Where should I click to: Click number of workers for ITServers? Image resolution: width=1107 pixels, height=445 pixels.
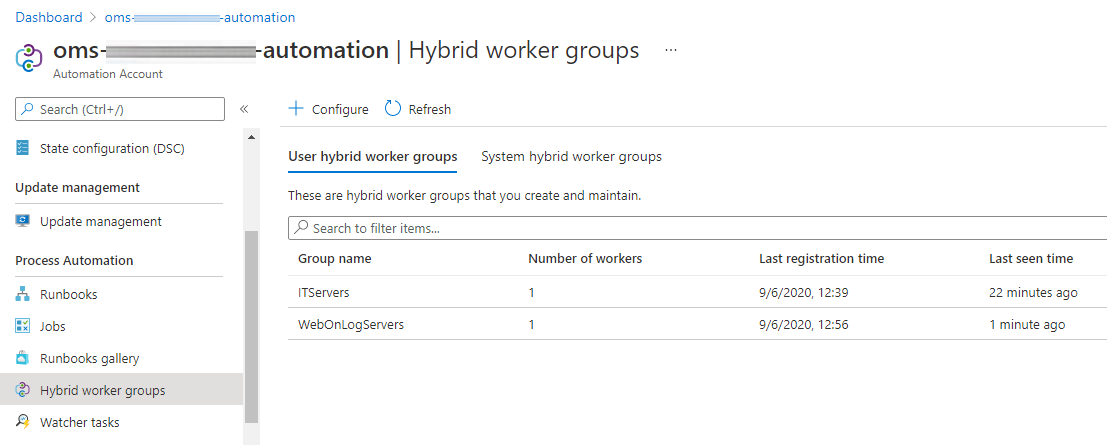point(532,292)
